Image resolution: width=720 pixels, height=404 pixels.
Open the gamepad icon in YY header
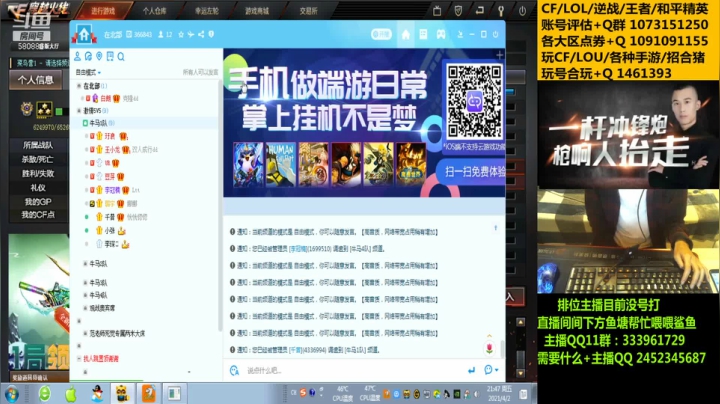tap(441, 34)
